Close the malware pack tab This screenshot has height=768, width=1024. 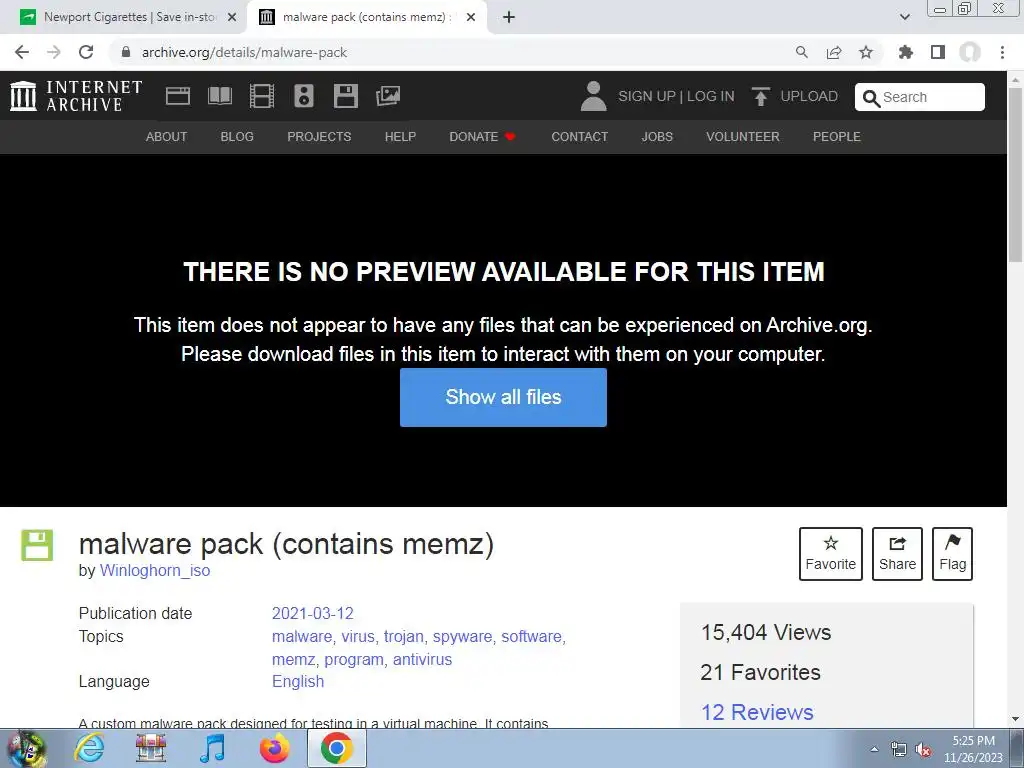coord(471,17)
